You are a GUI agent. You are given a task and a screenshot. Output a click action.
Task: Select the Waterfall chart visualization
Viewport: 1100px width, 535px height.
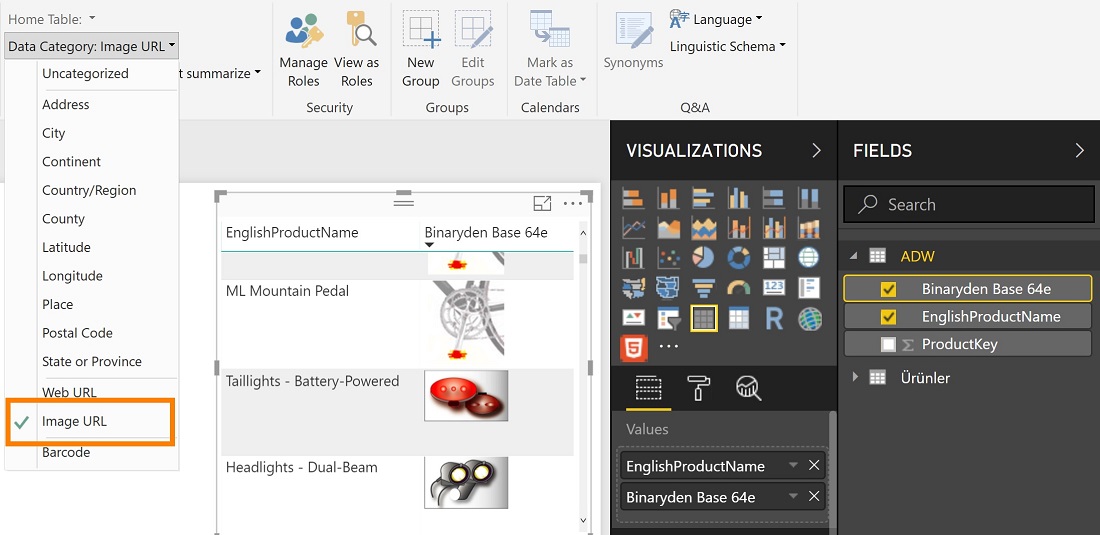click(x=633, y=258)
